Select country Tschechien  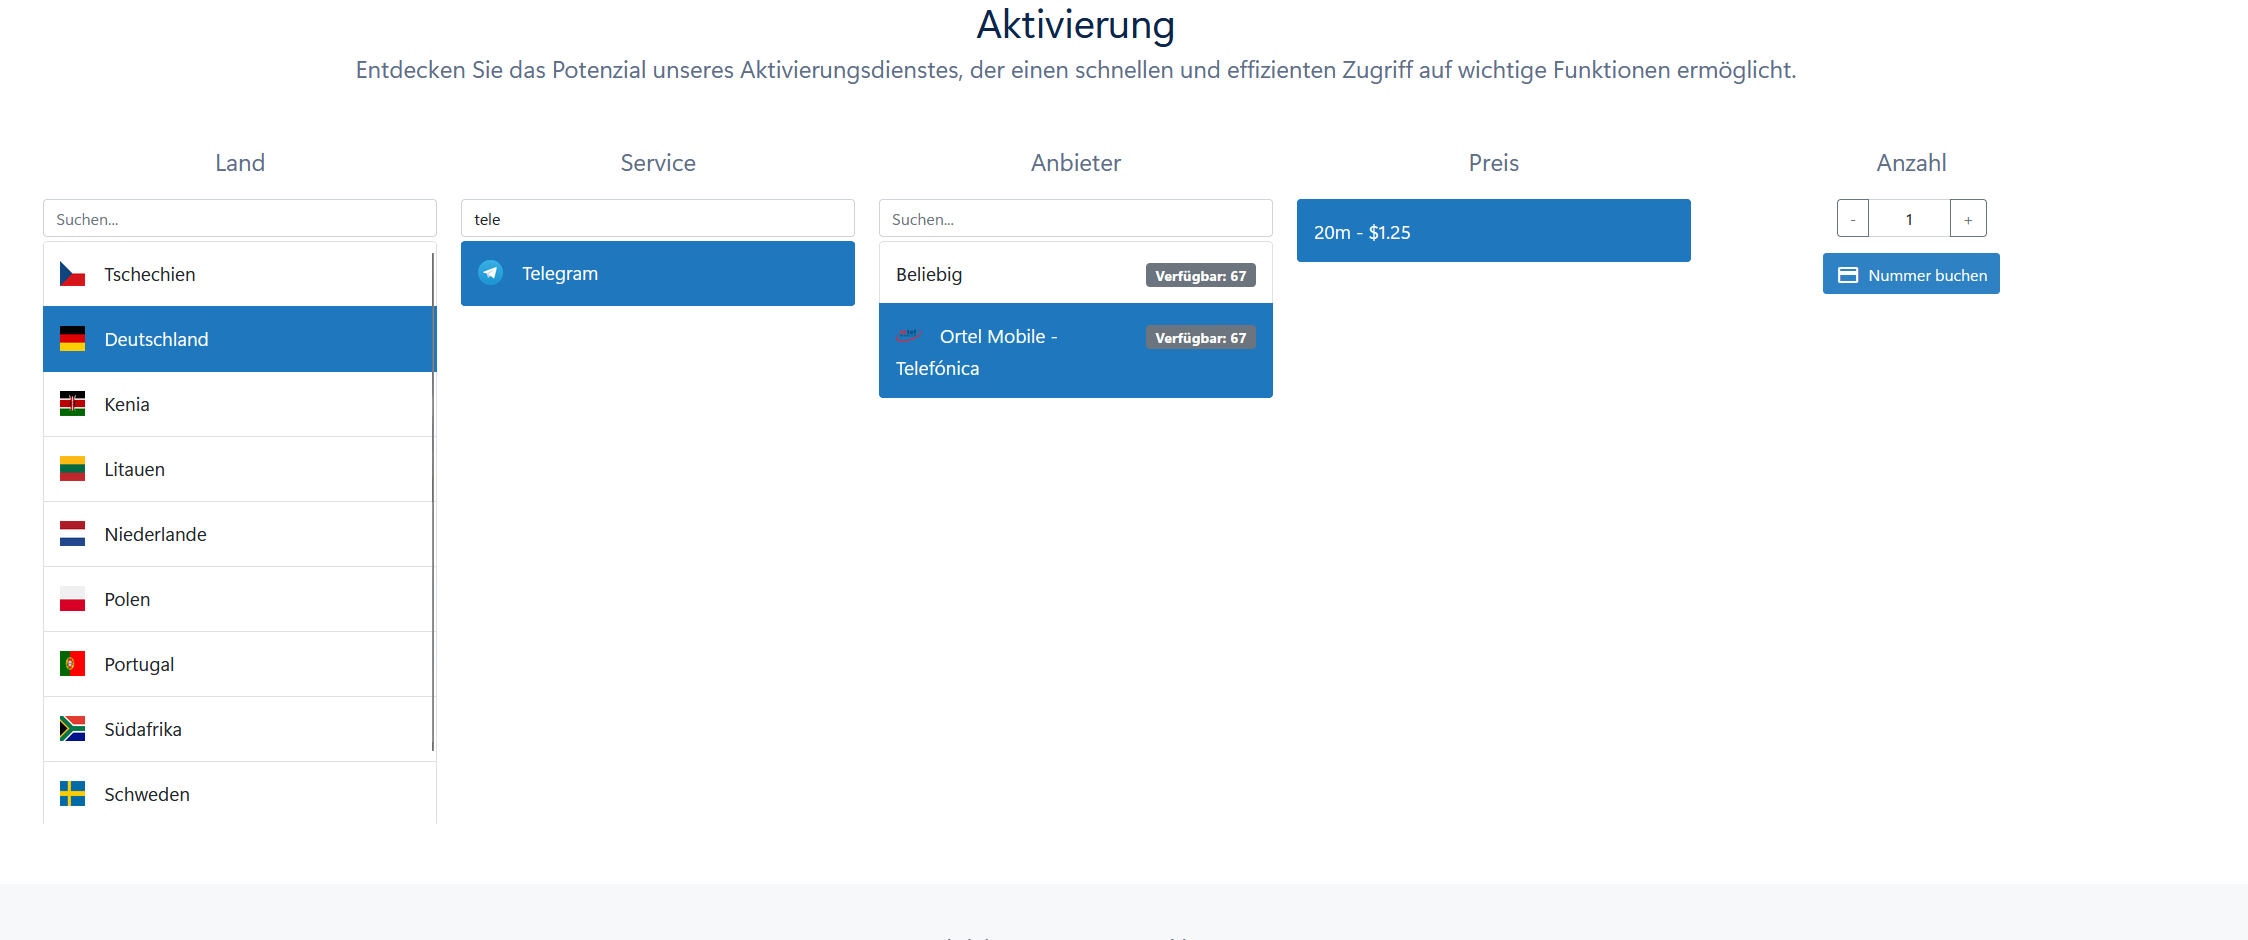tap(240, 274)
